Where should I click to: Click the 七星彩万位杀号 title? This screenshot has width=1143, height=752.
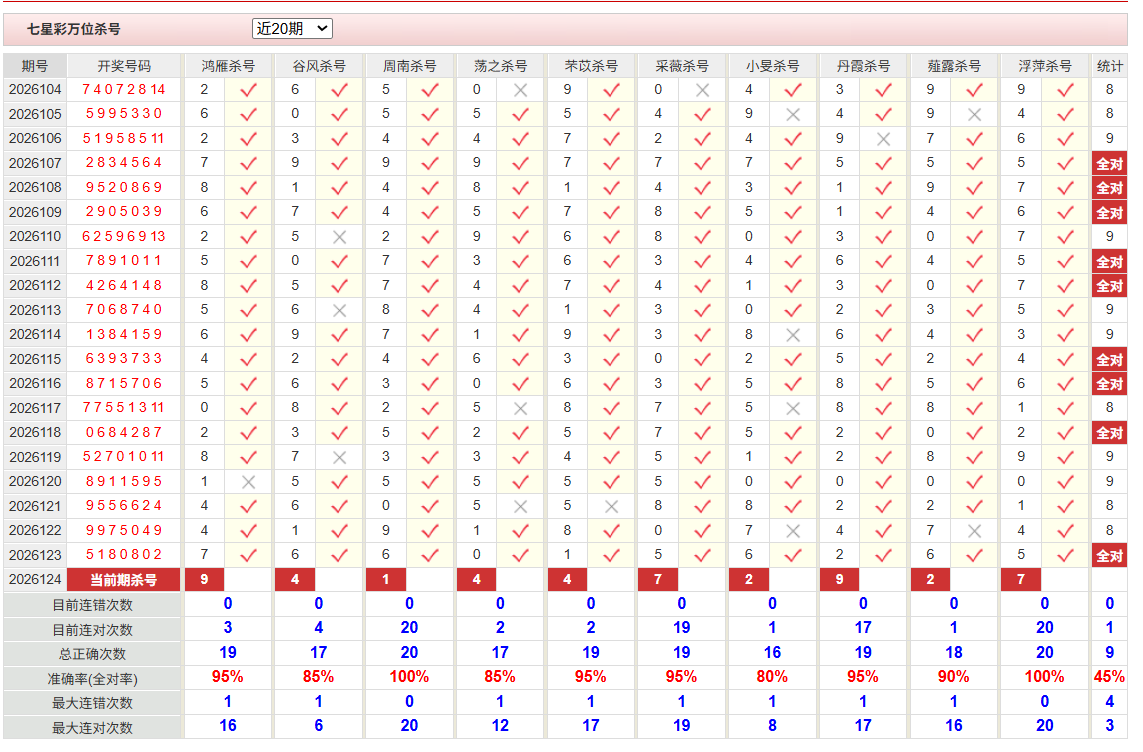click(x=74, y=29)
